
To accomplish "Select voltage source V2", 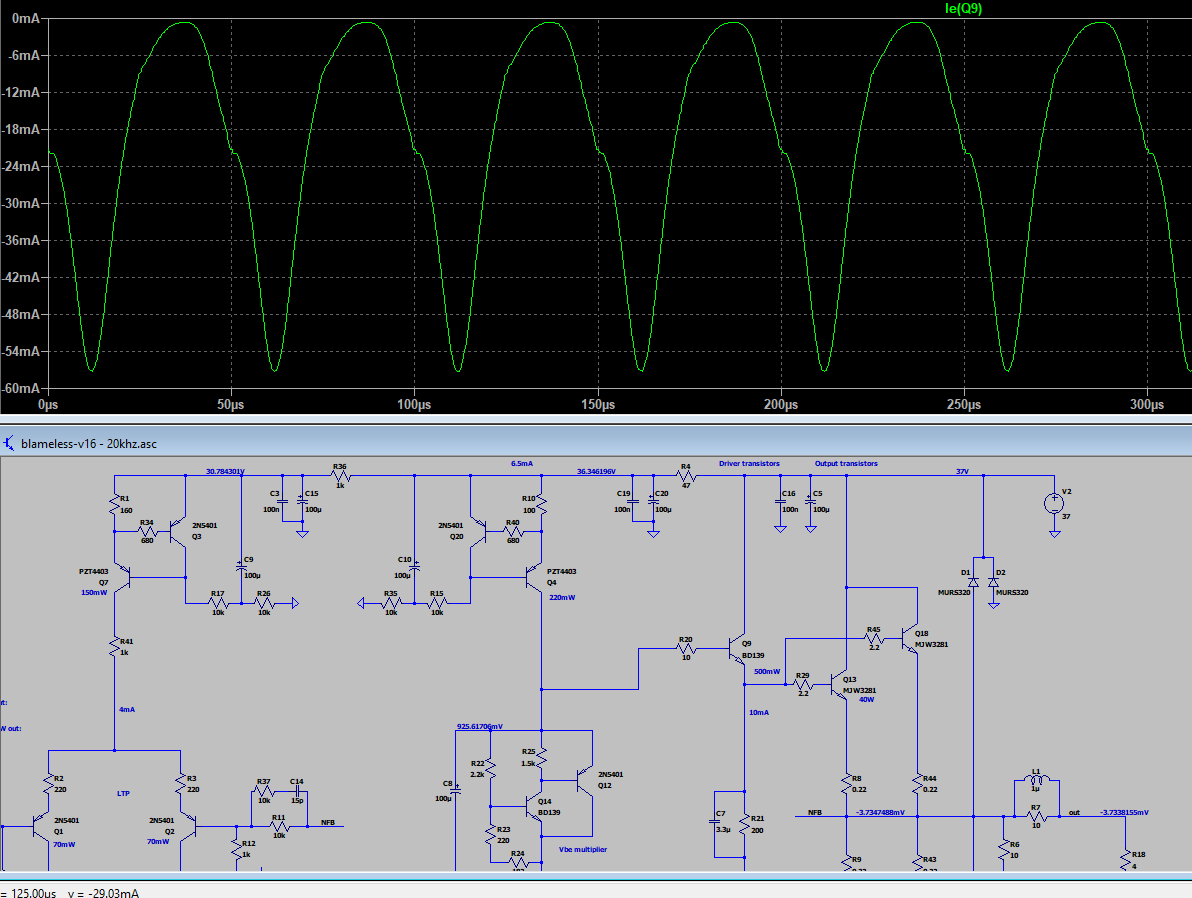I will (x=1054, y=503).
